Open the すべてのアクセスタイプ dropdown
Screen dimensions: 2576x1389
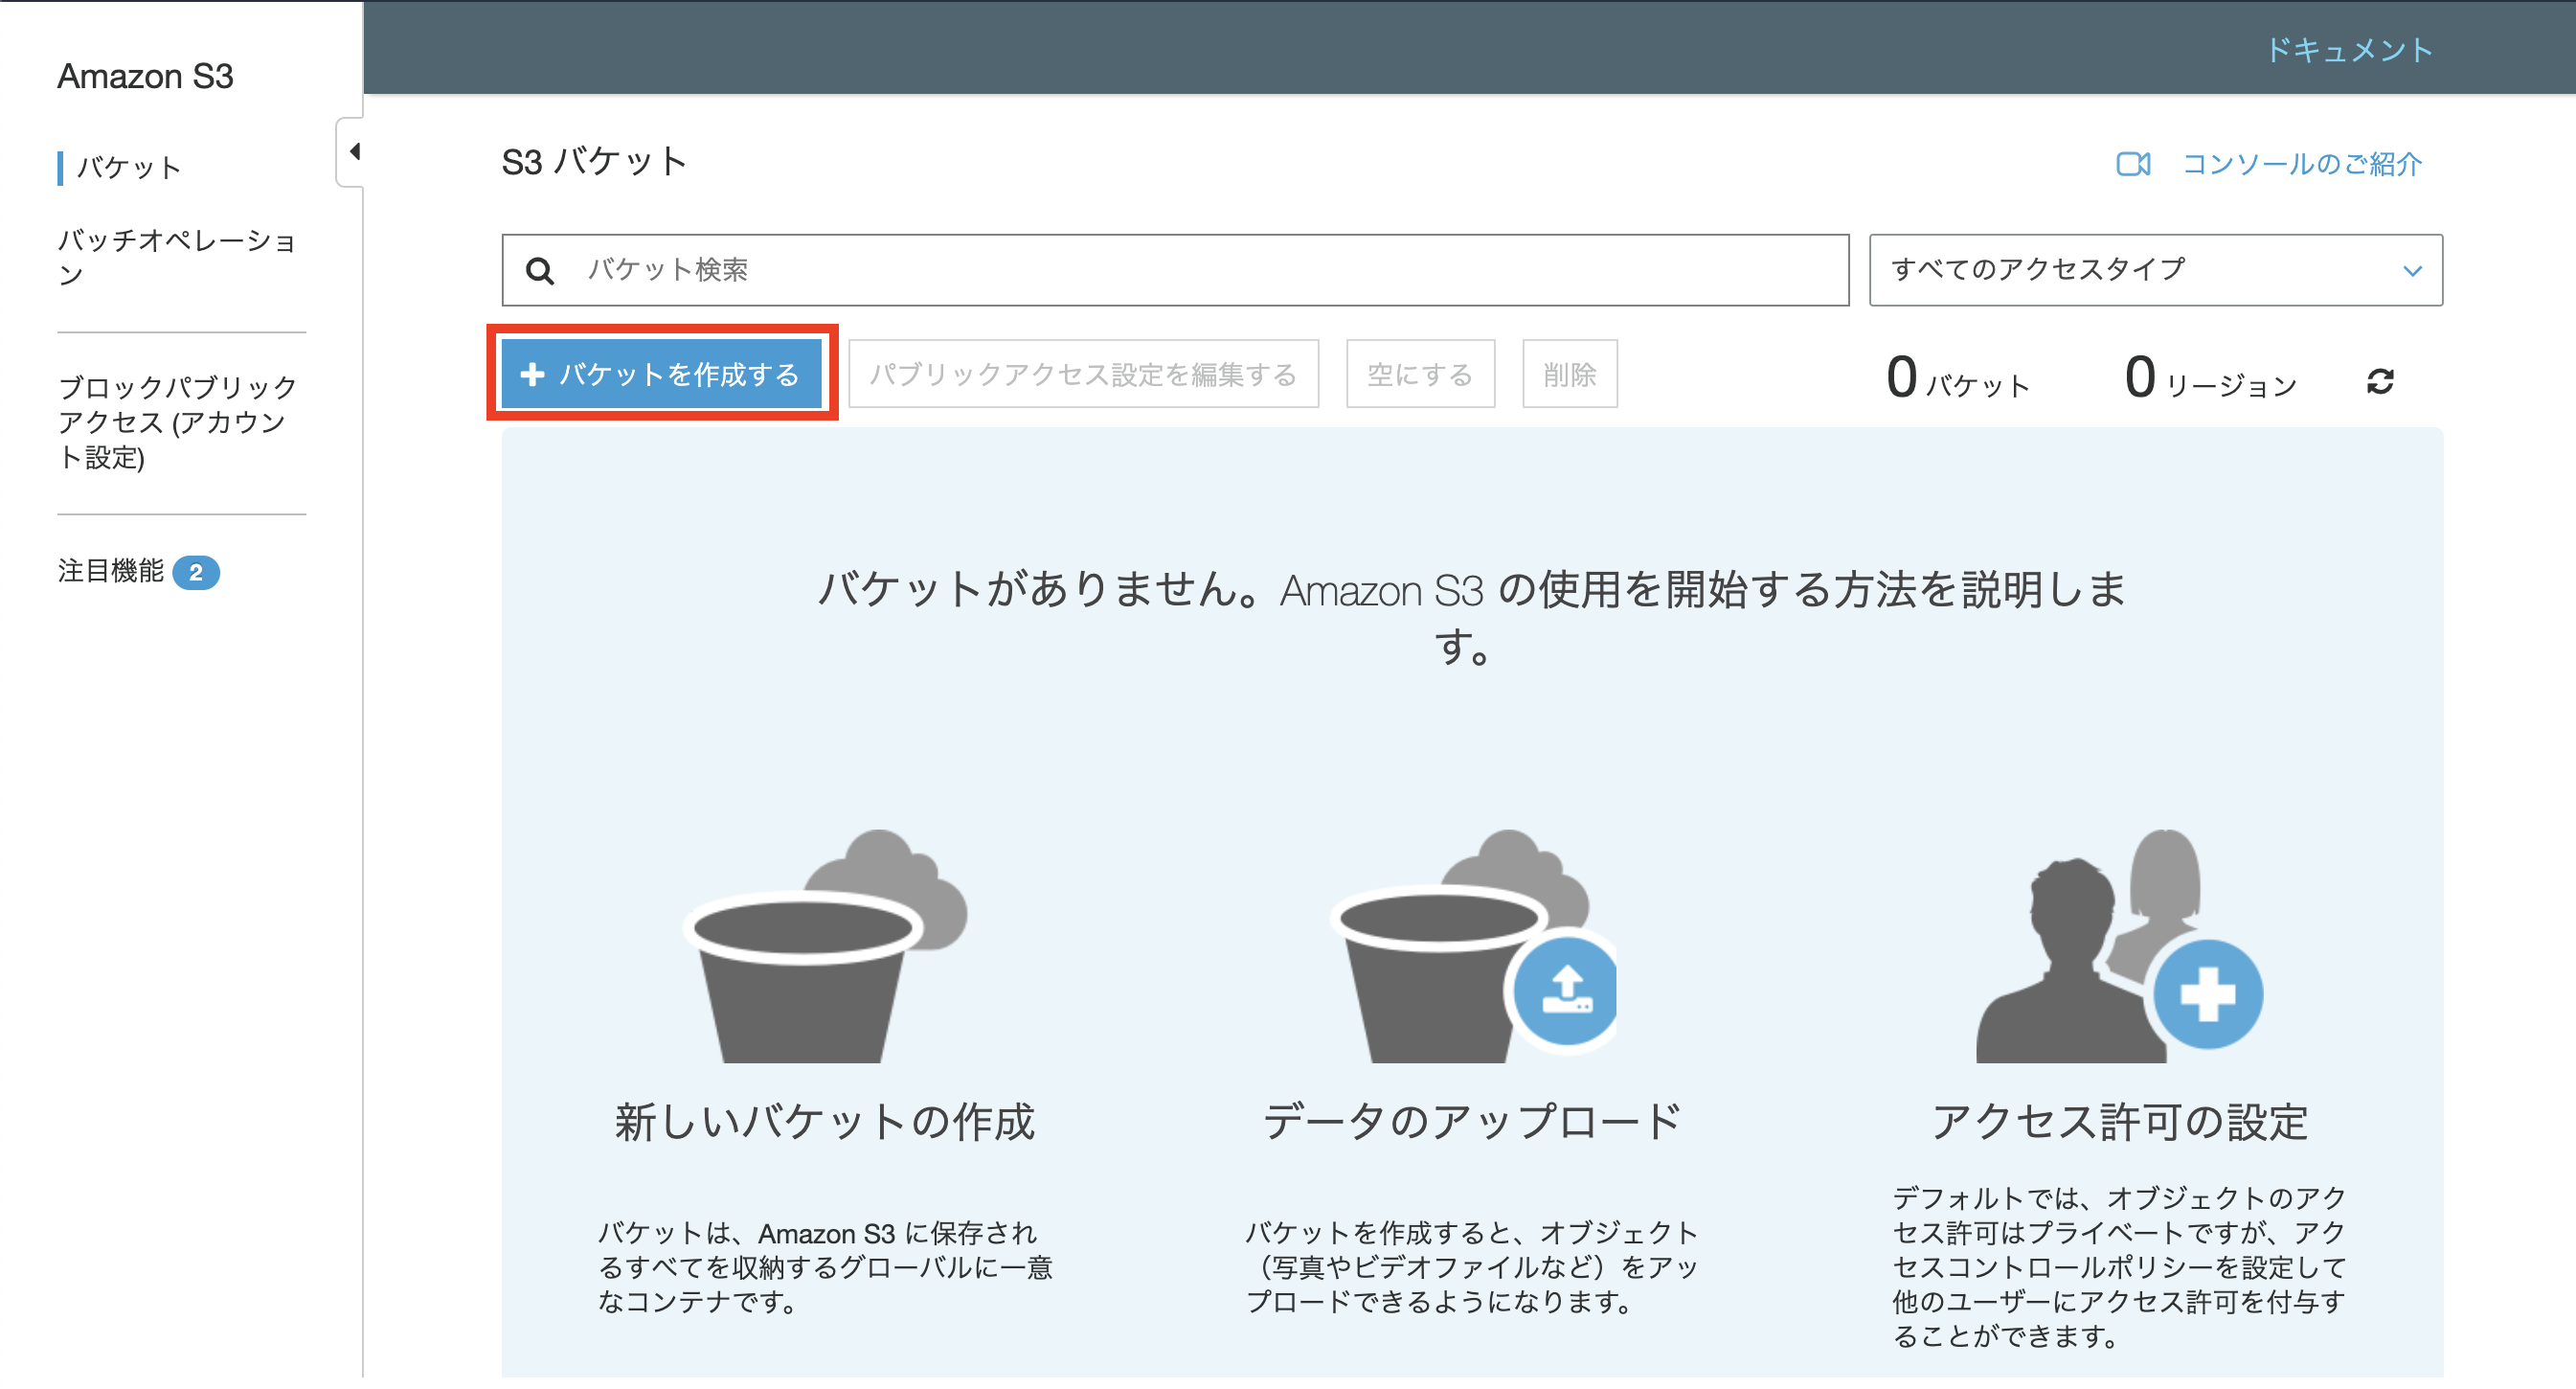pos(2155,270)
